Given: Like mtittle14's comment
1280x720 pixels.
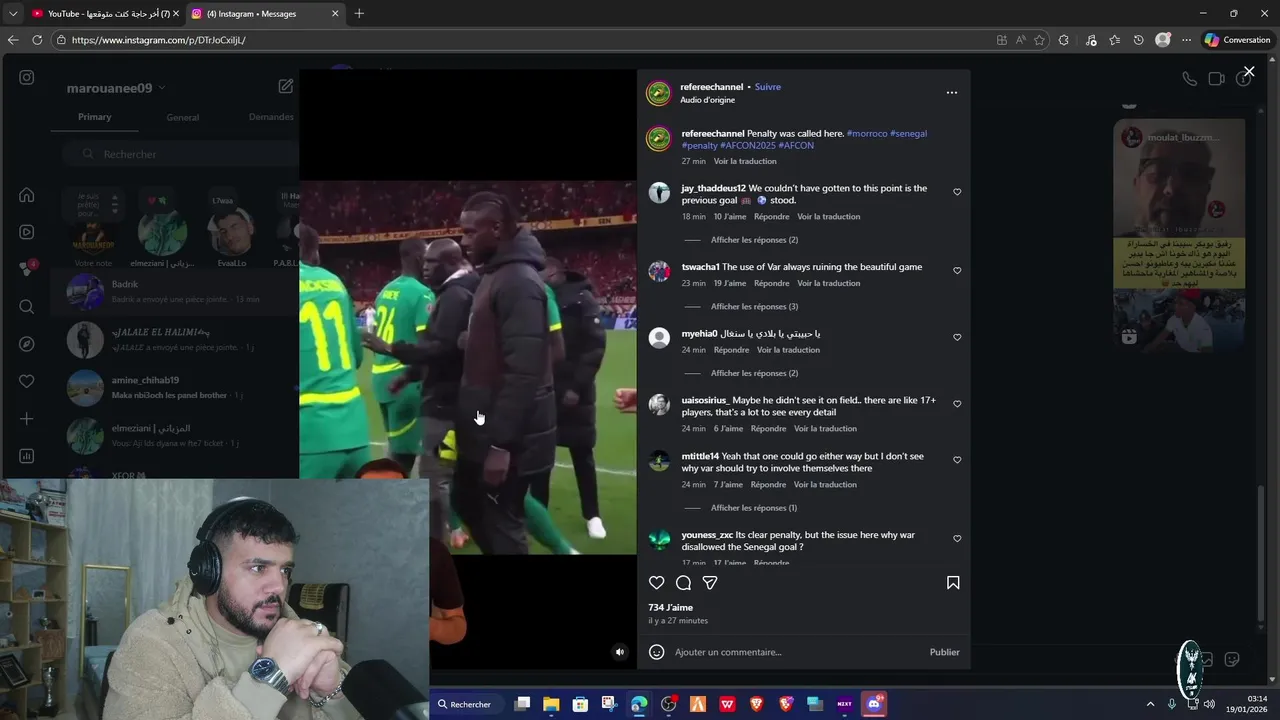Looking at the screenshot, I should point(957,460).
